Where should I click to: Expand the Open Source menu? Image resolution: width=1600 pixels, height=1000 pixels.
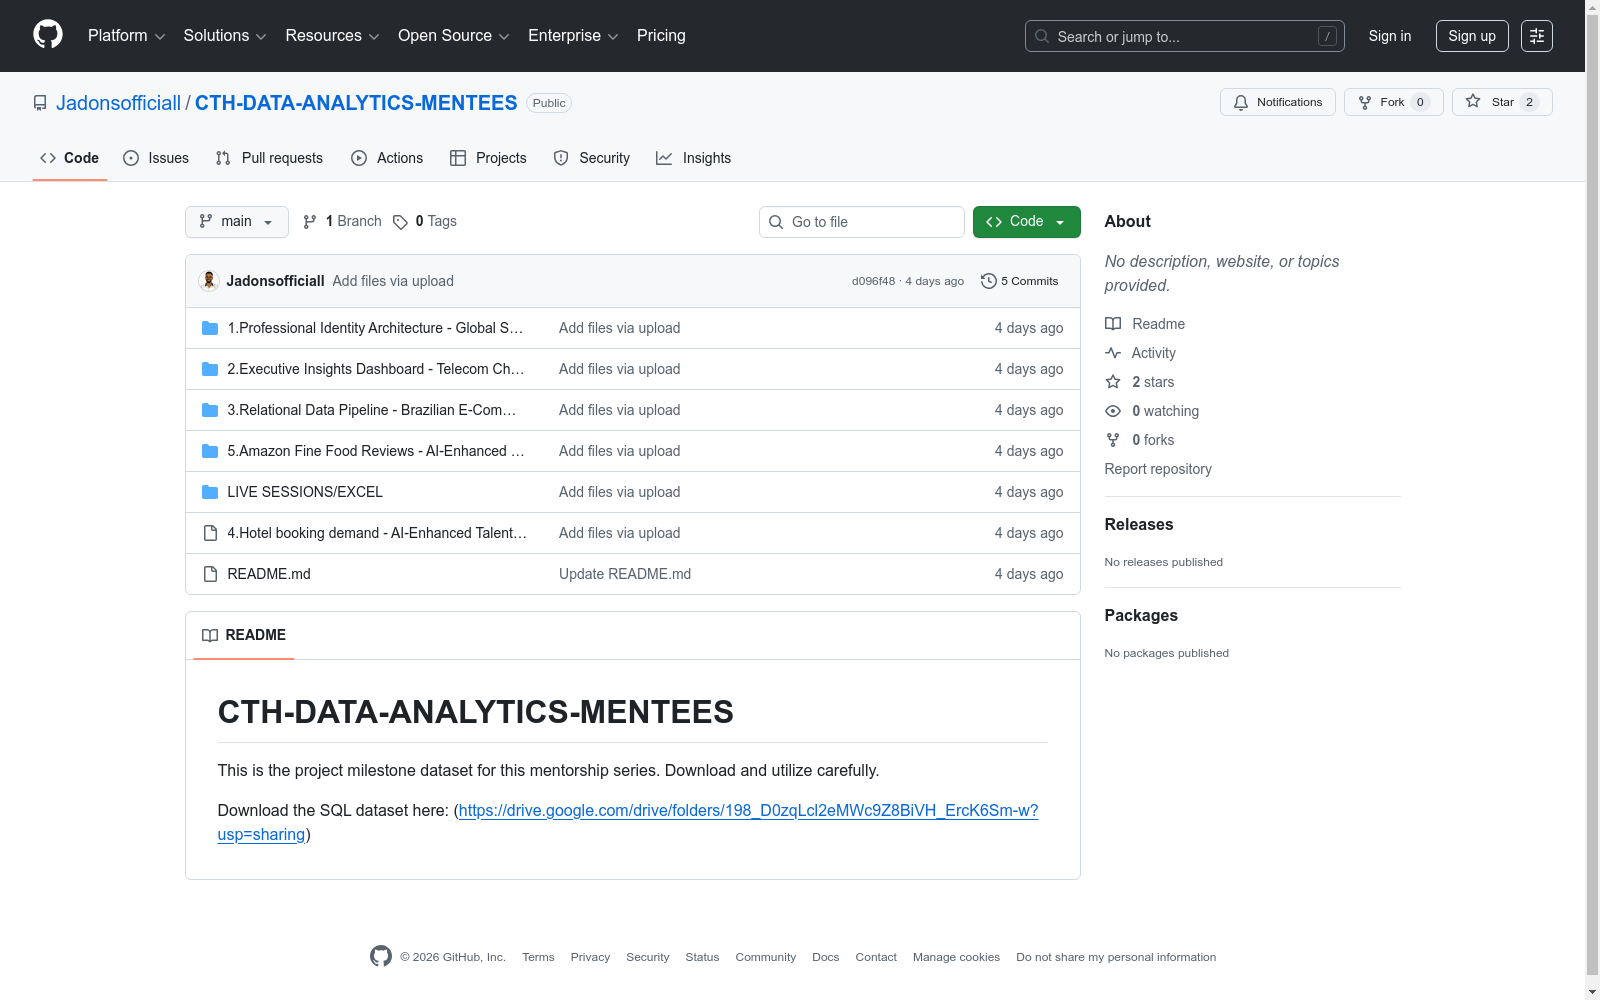click(454, 36)
